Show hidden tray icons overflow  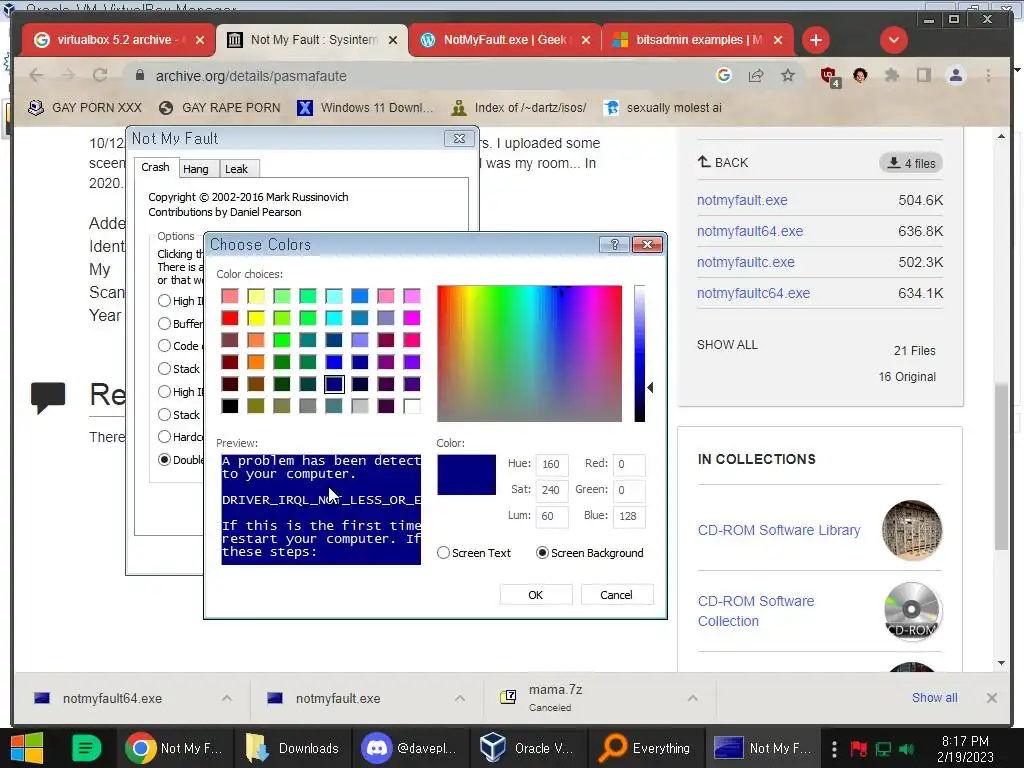point(834,748)
